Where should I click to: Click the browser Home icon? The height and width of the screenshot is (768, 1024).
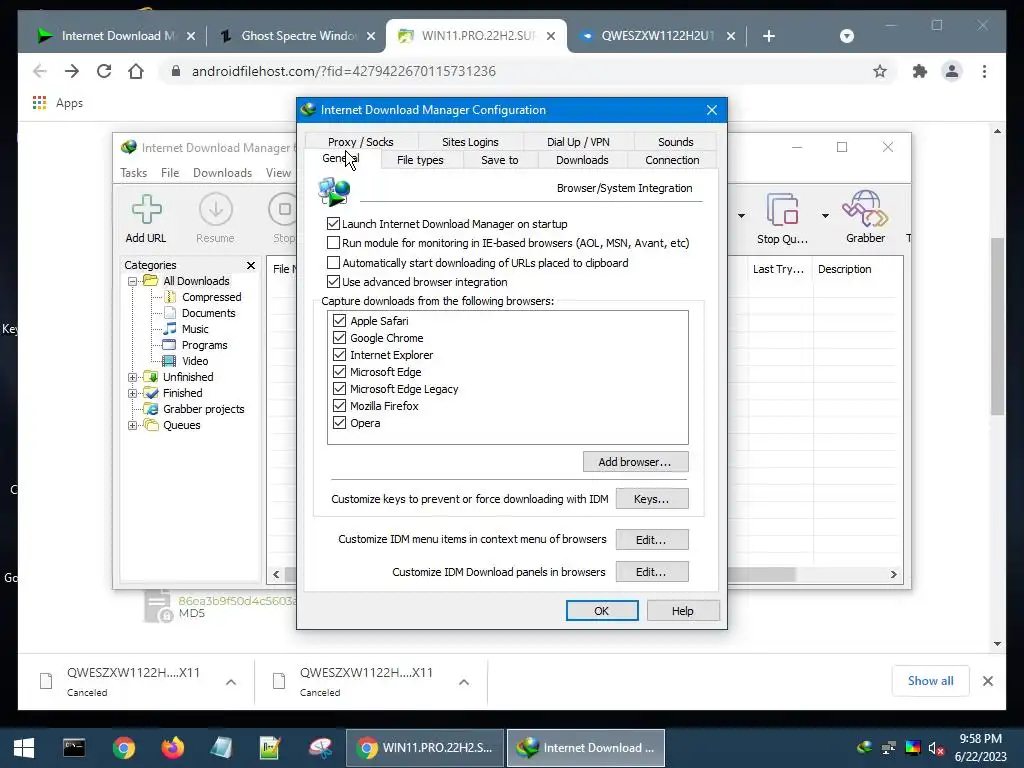coord(136,71)
